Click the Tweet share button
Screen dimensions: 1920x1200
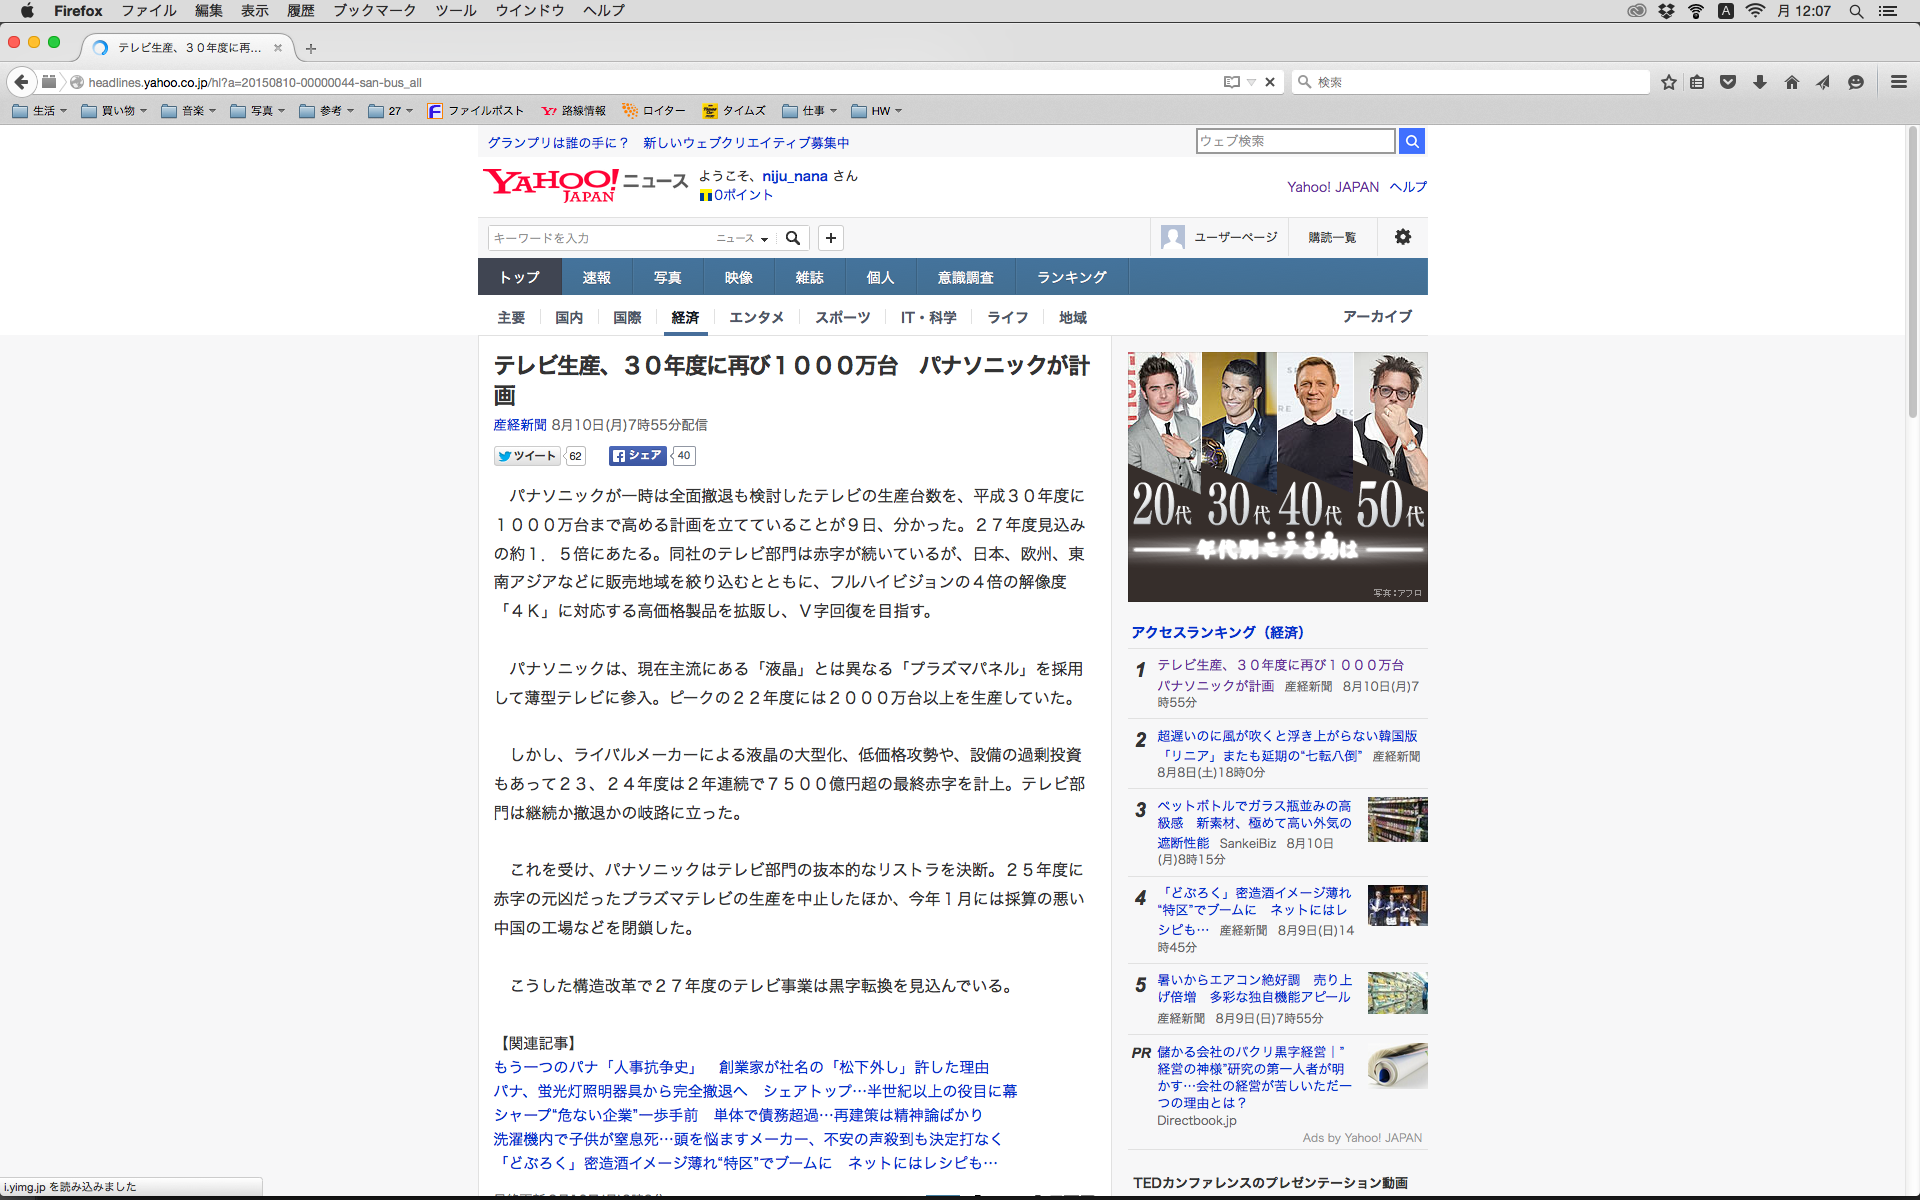(x=527, y=456)
